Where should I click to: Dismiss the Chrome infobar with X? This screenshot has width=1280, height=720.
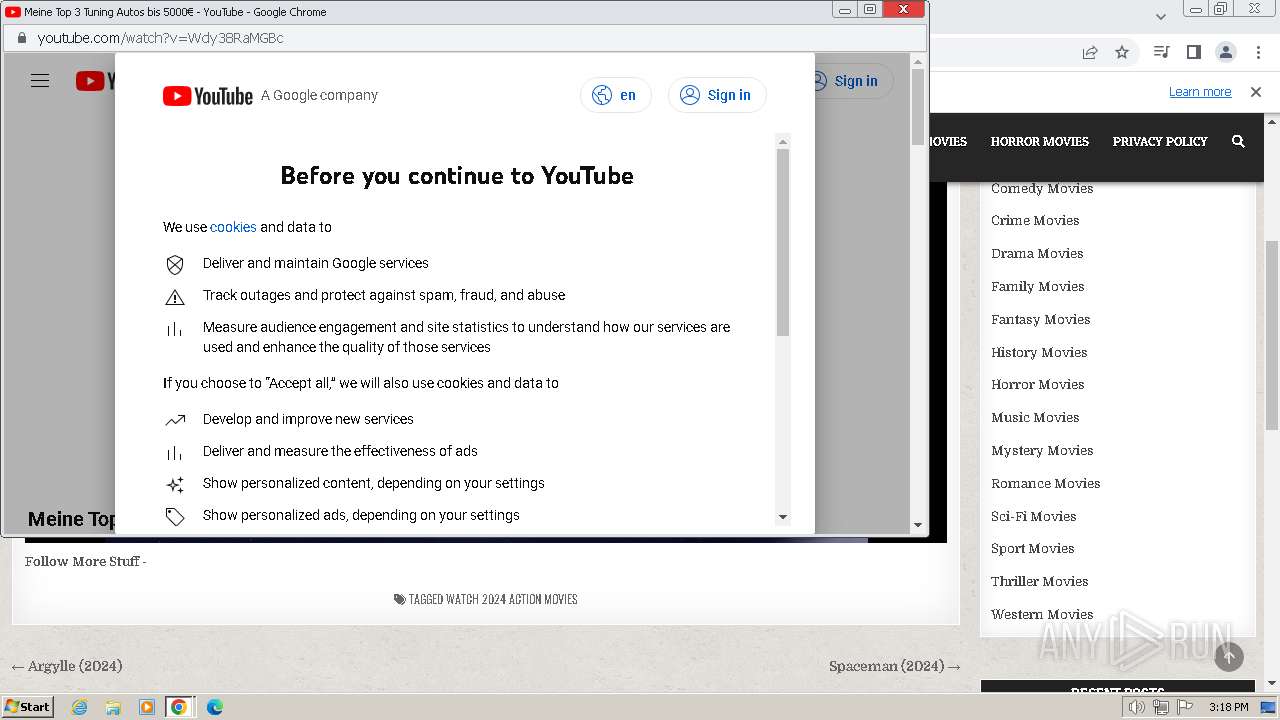1256,92
